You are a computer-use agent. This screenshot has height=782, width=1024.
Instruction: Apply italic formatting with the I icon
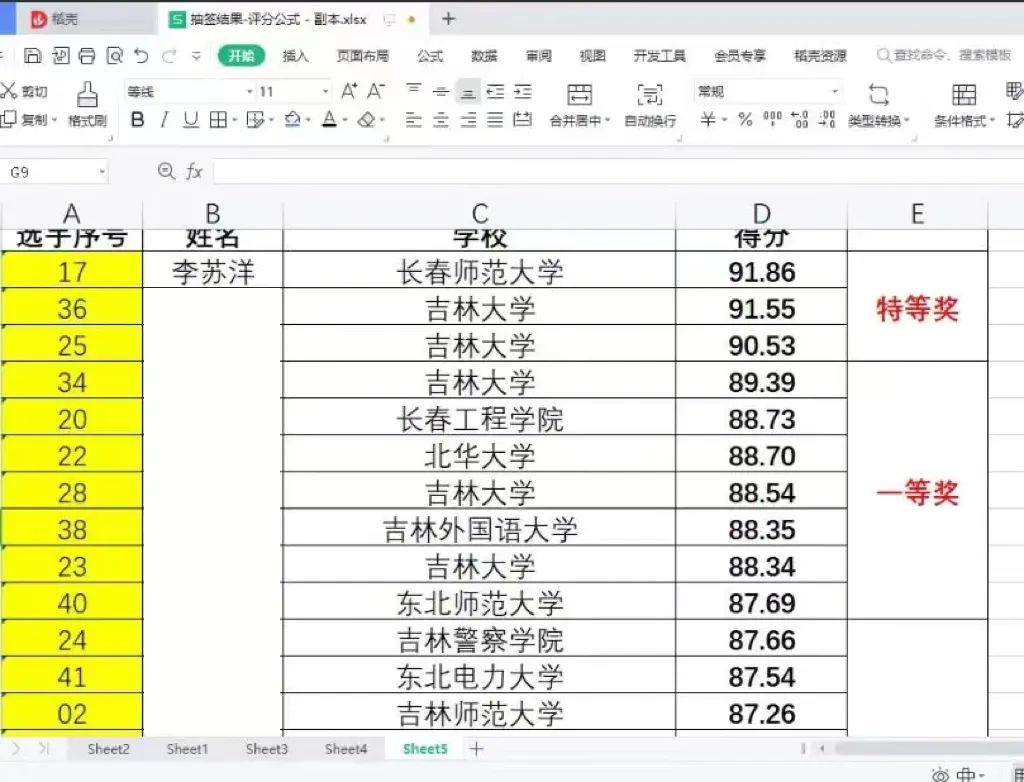[x=165, y=118]
